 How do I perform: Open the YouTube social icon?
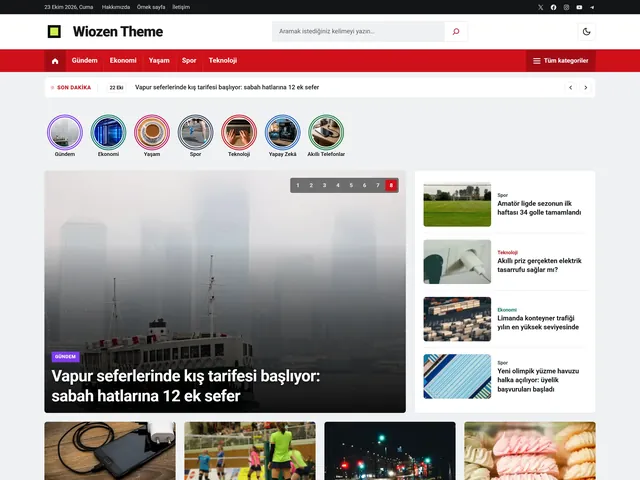[579, 7]
